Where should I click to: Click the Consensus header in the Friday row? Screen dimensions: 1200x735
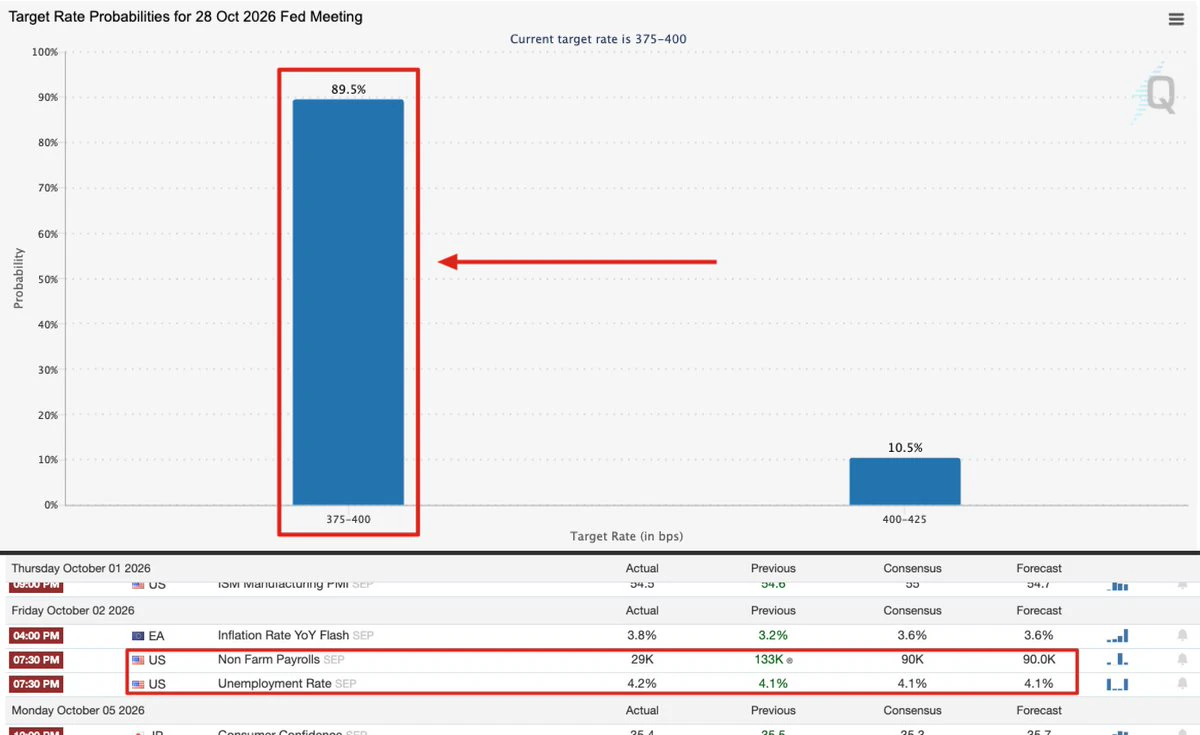[x=912, y=610]
